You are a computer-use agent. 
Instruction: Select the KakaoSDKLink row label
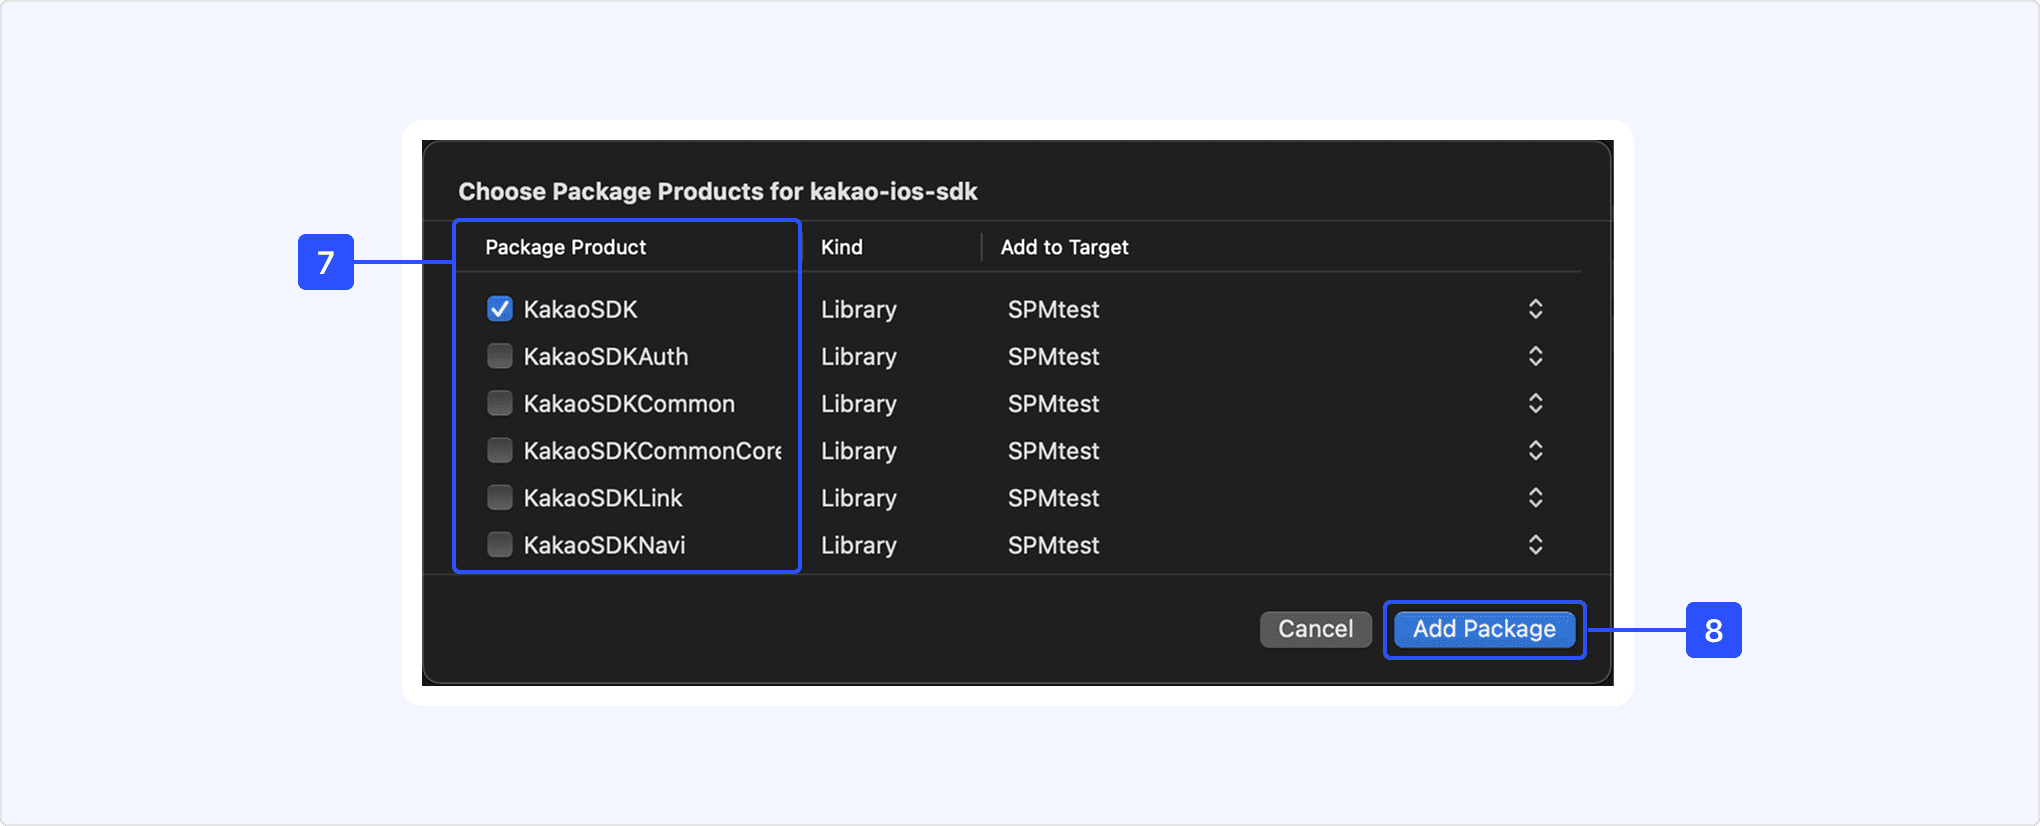coord(603,498)
